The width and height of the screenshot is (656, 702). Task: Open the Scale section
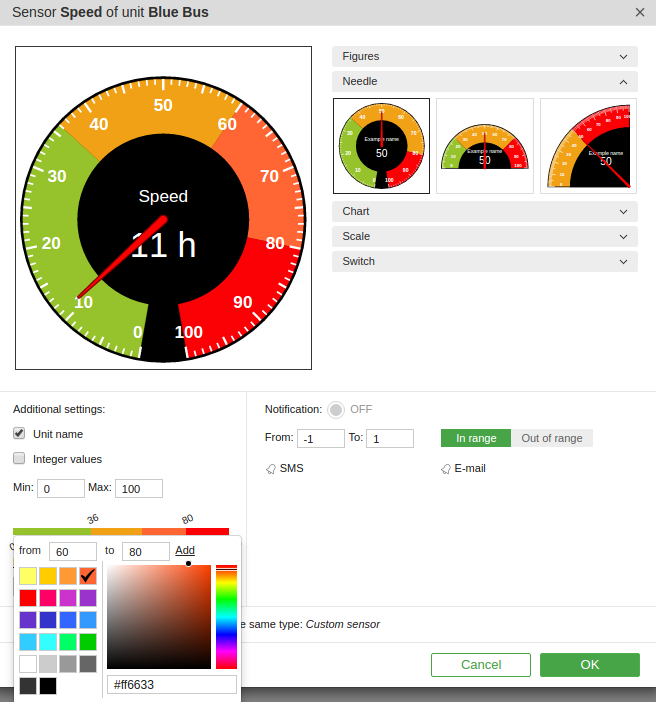point(484,237)
